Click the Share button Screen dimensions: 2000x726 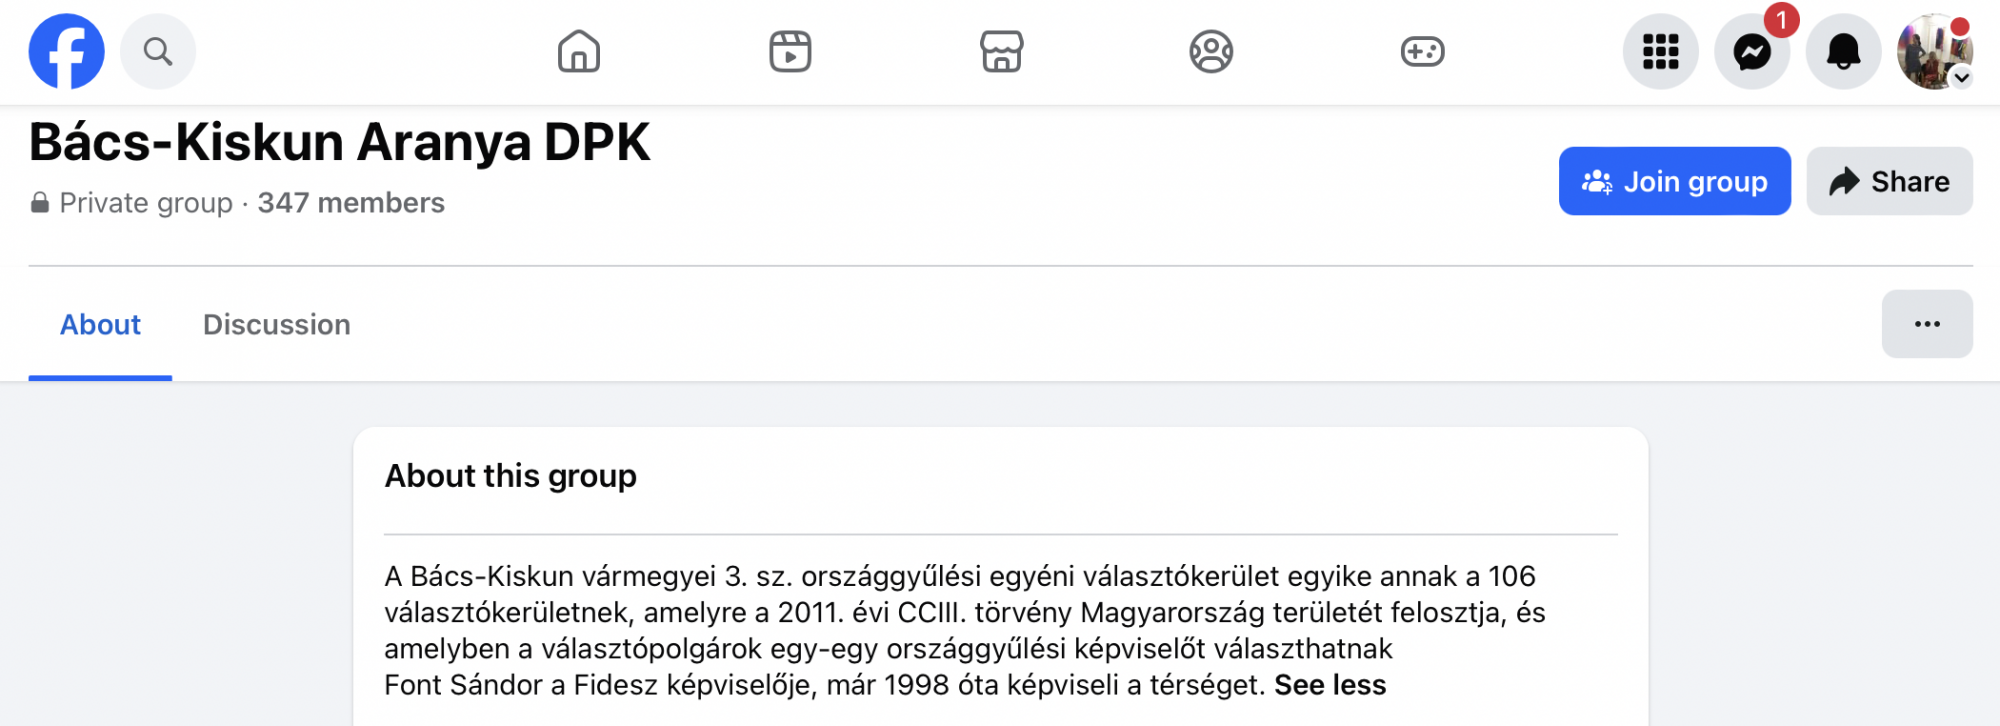pos(1889,181)
